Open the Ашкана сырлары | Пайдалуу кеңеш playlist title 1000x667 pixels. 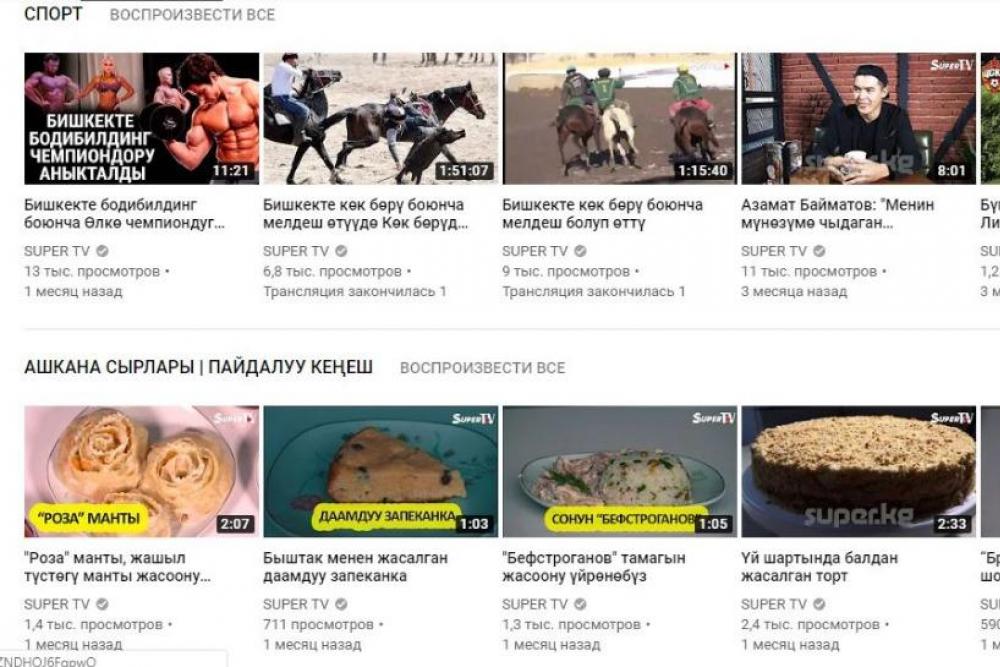point(198,367)
